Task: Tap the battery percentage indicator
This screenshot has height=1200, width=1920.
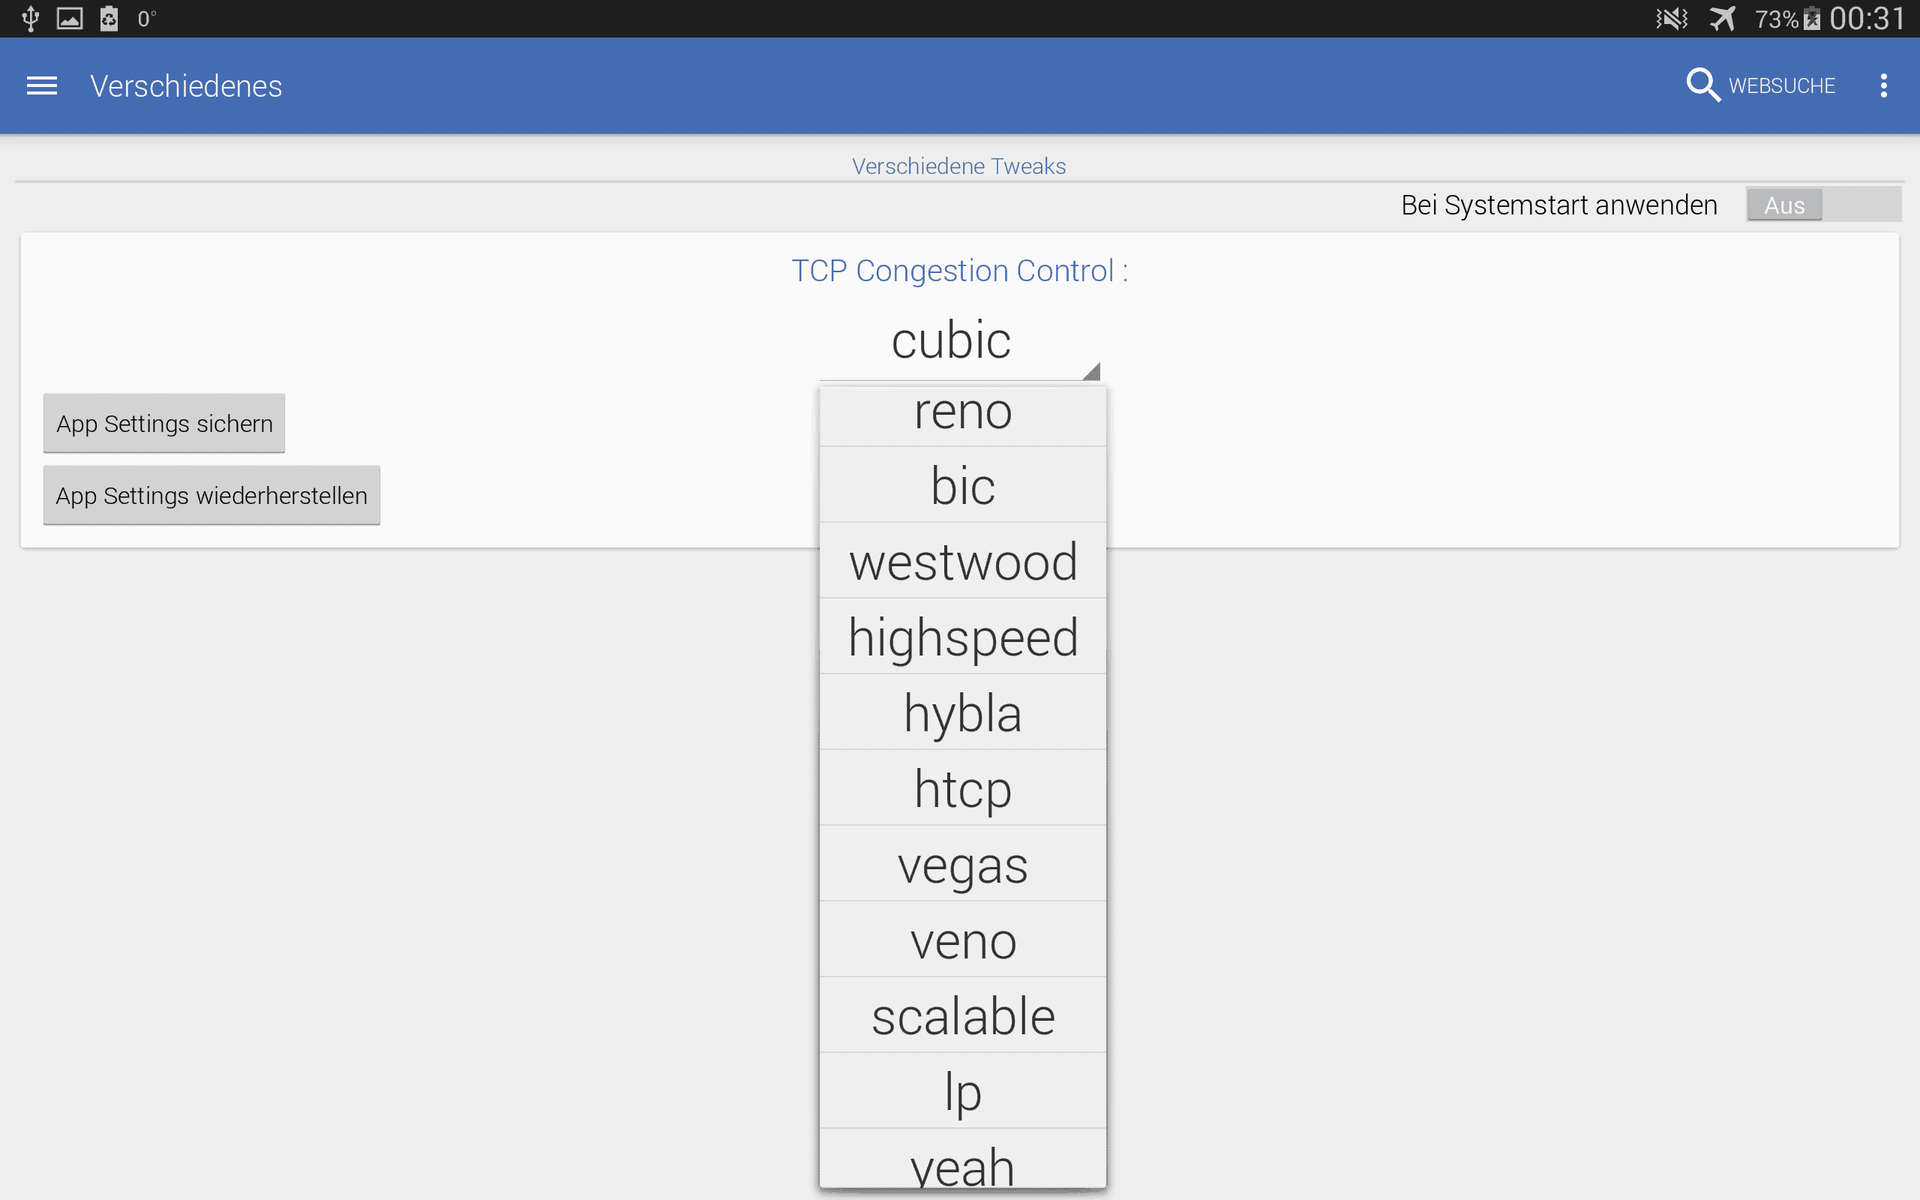Action: [x=1776, y=19]
